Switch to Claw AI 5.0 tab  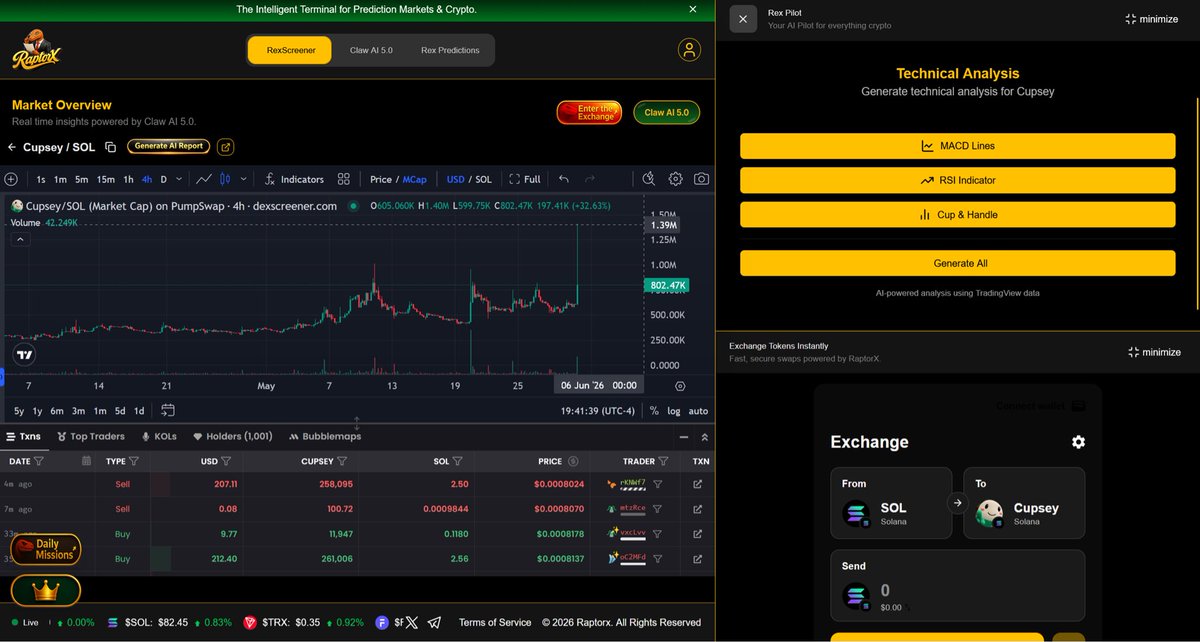click(x=371, y=50)
